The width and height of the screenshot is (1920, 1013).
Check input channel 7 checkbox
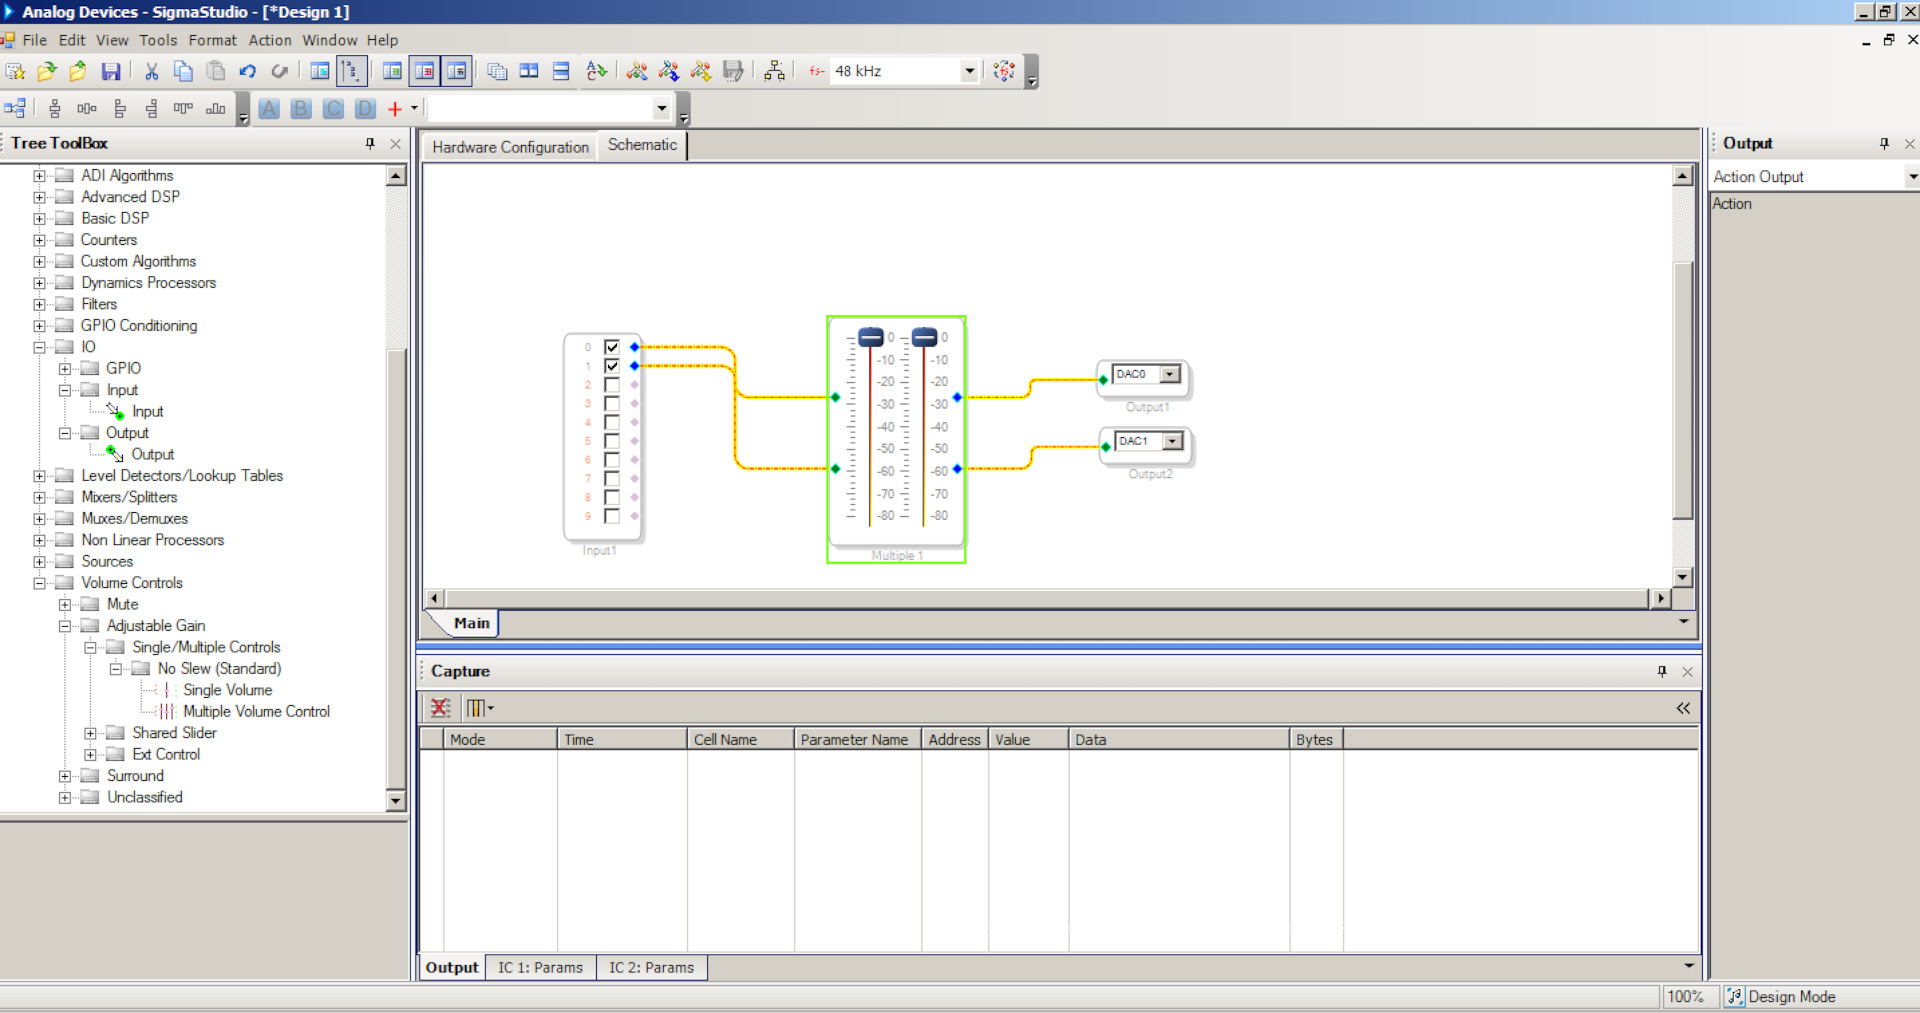pos(612,478)
